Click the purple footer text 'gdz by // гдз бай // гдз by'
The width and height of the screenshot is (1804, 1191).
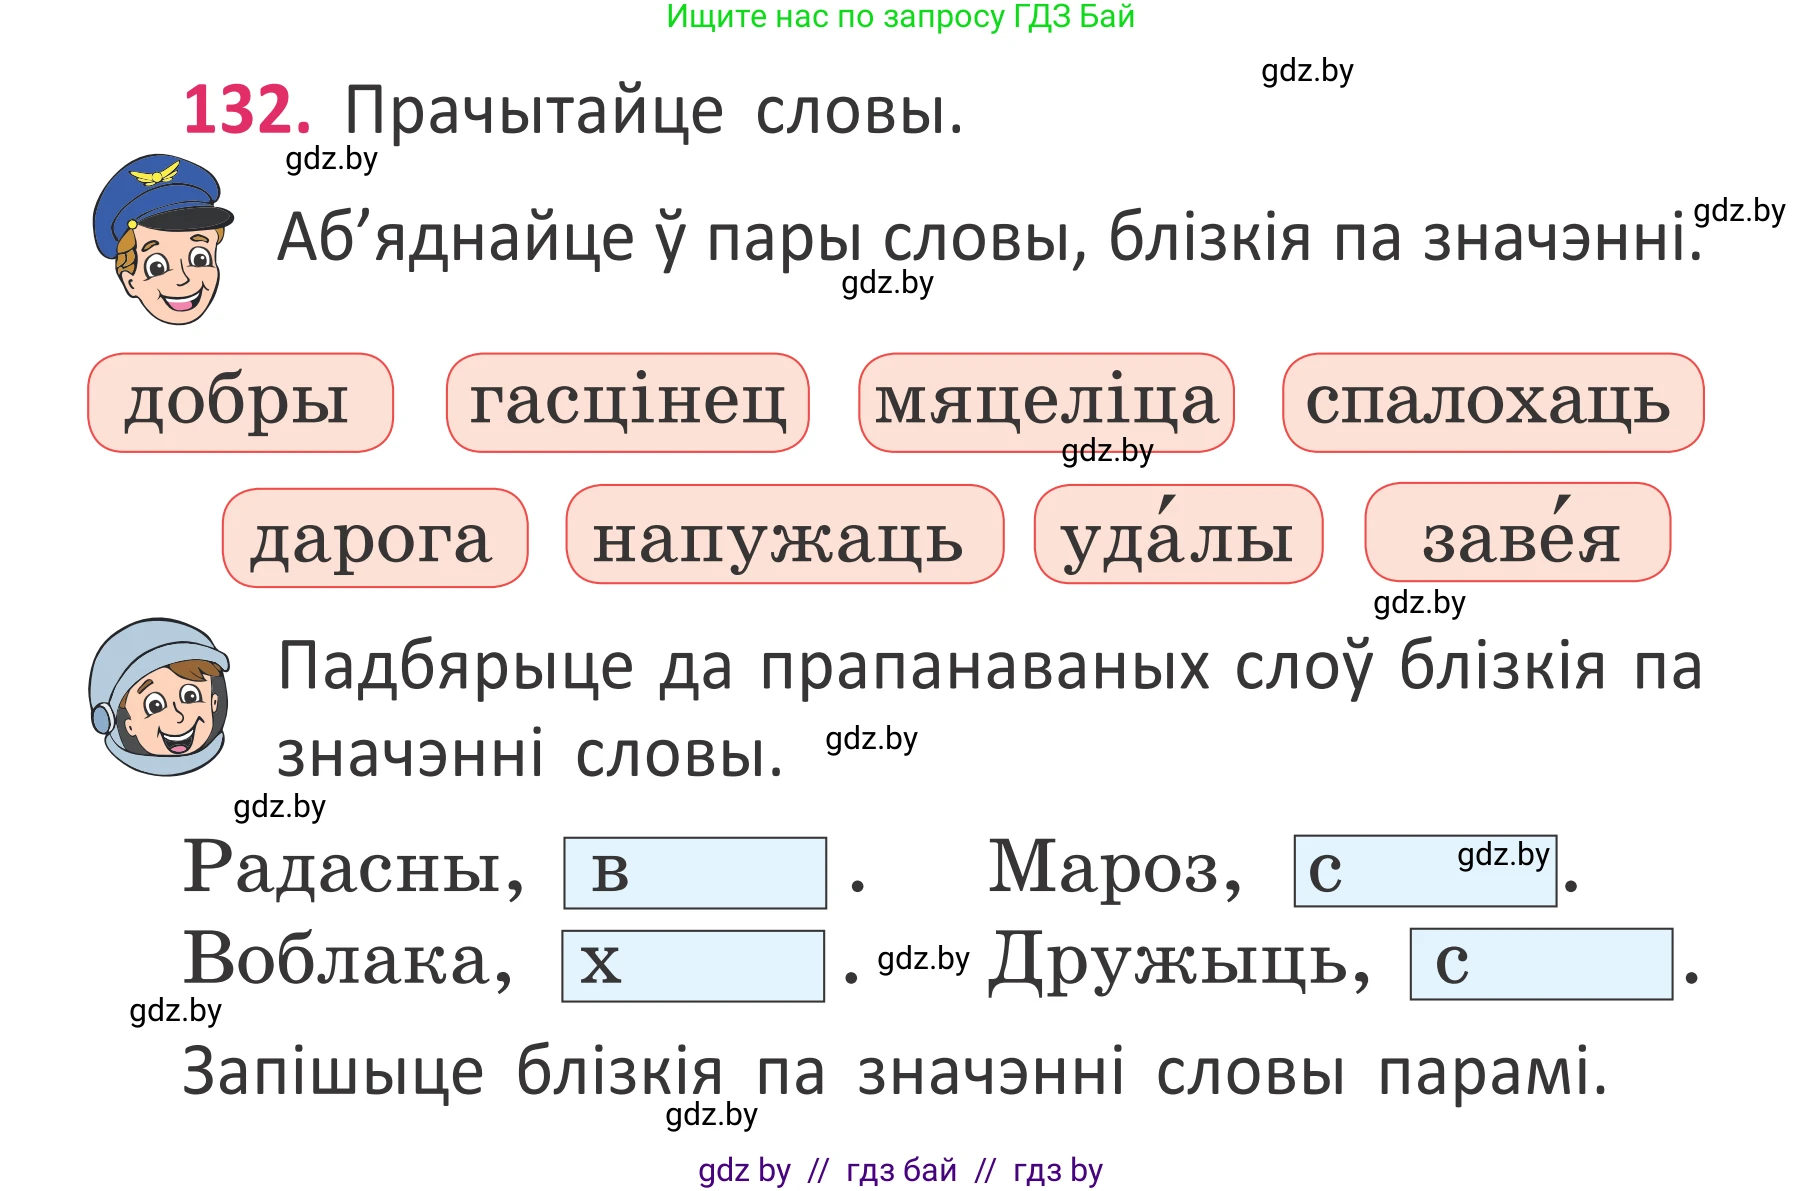pos(900,1170)
